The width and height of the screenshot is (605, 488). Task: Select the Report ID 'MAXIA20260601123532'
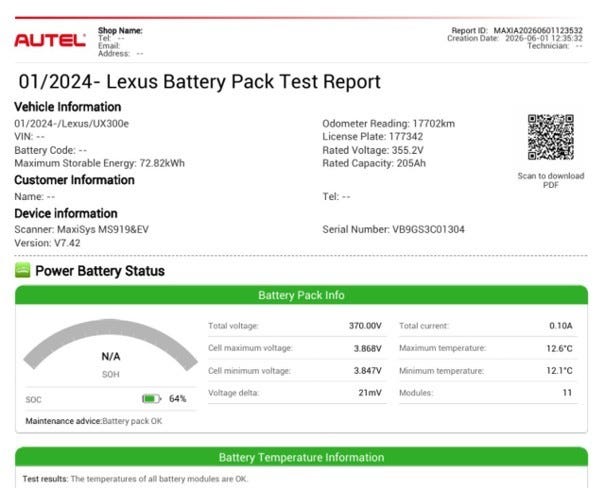pyautogui.click(x=538, y=30)
